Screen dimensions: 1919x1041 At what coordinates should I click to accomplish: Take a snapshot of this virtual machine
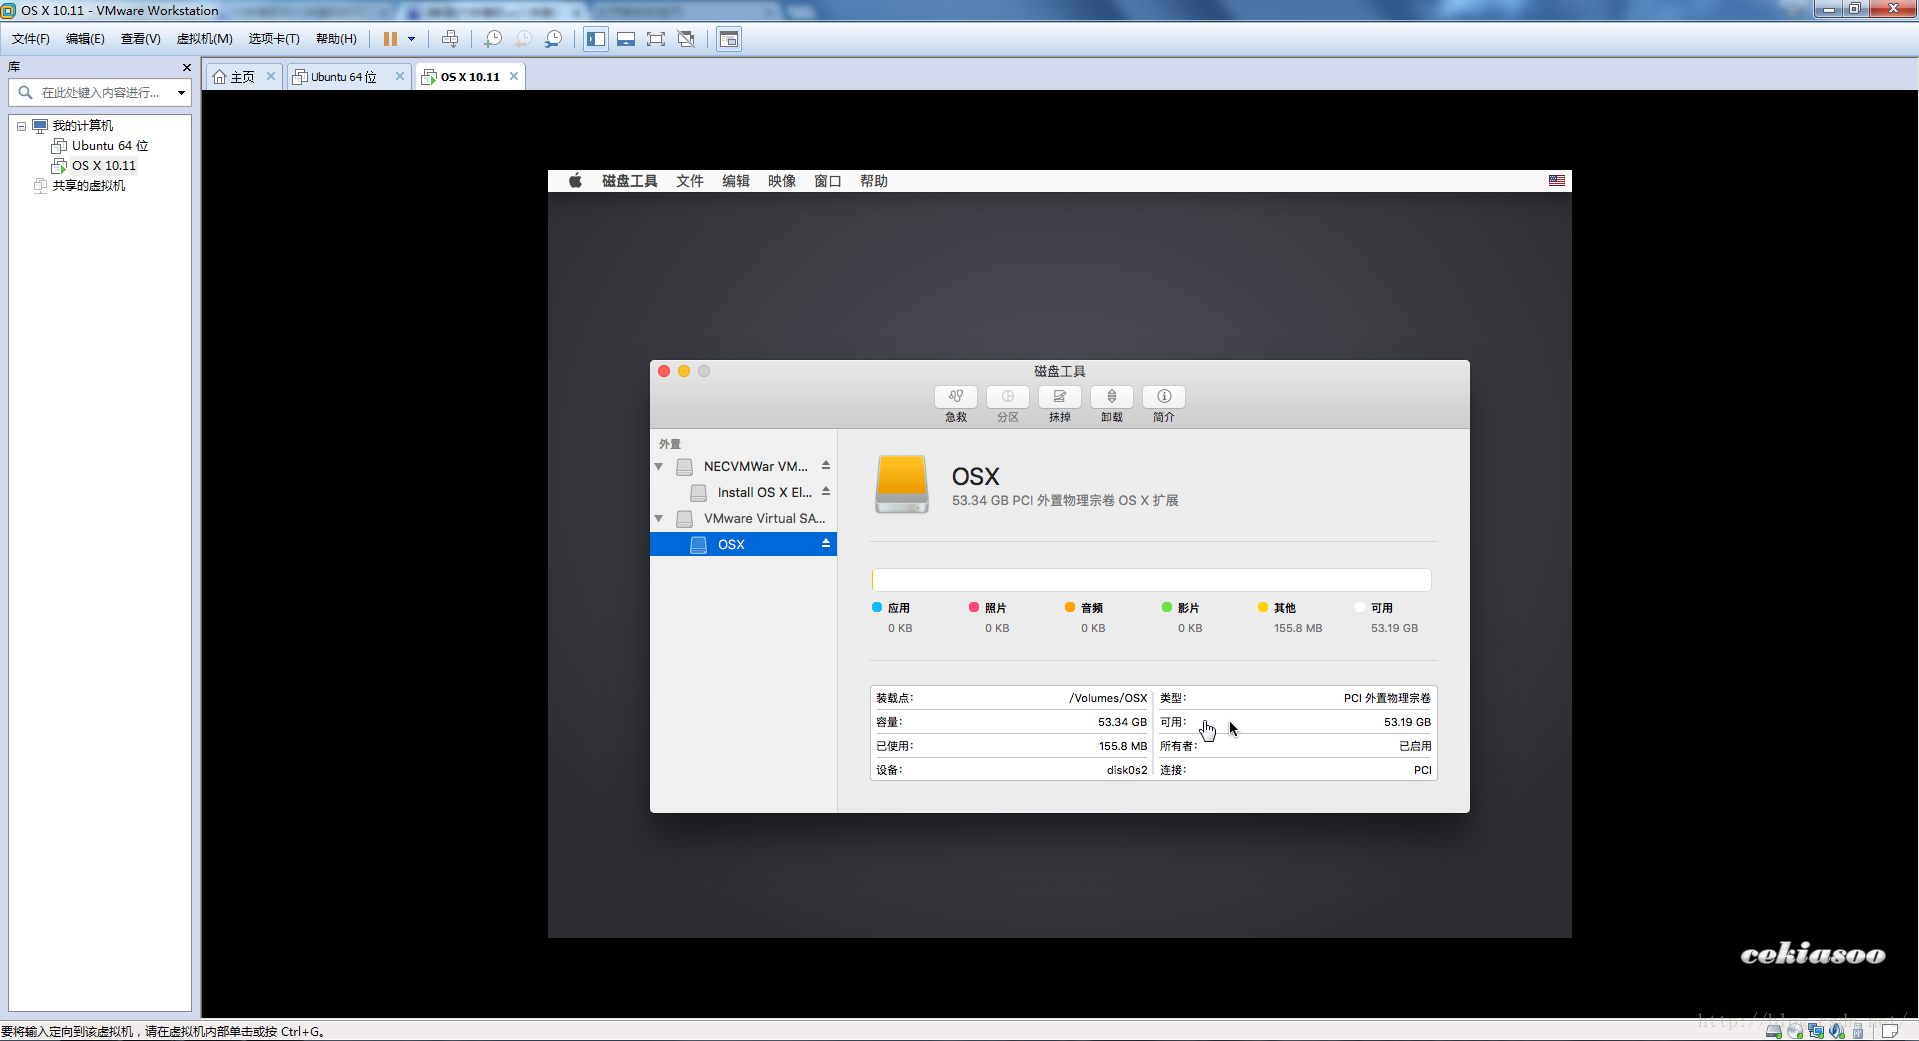point(493,39)
